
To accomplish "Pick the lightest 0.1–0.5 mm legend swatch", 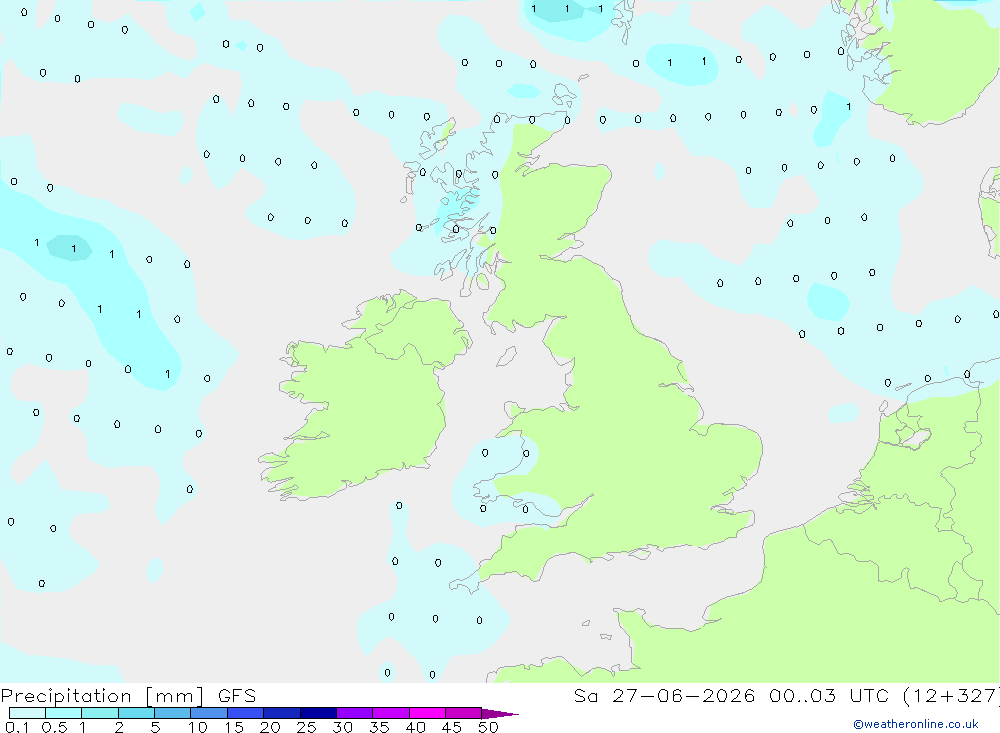I will [27, 713].
